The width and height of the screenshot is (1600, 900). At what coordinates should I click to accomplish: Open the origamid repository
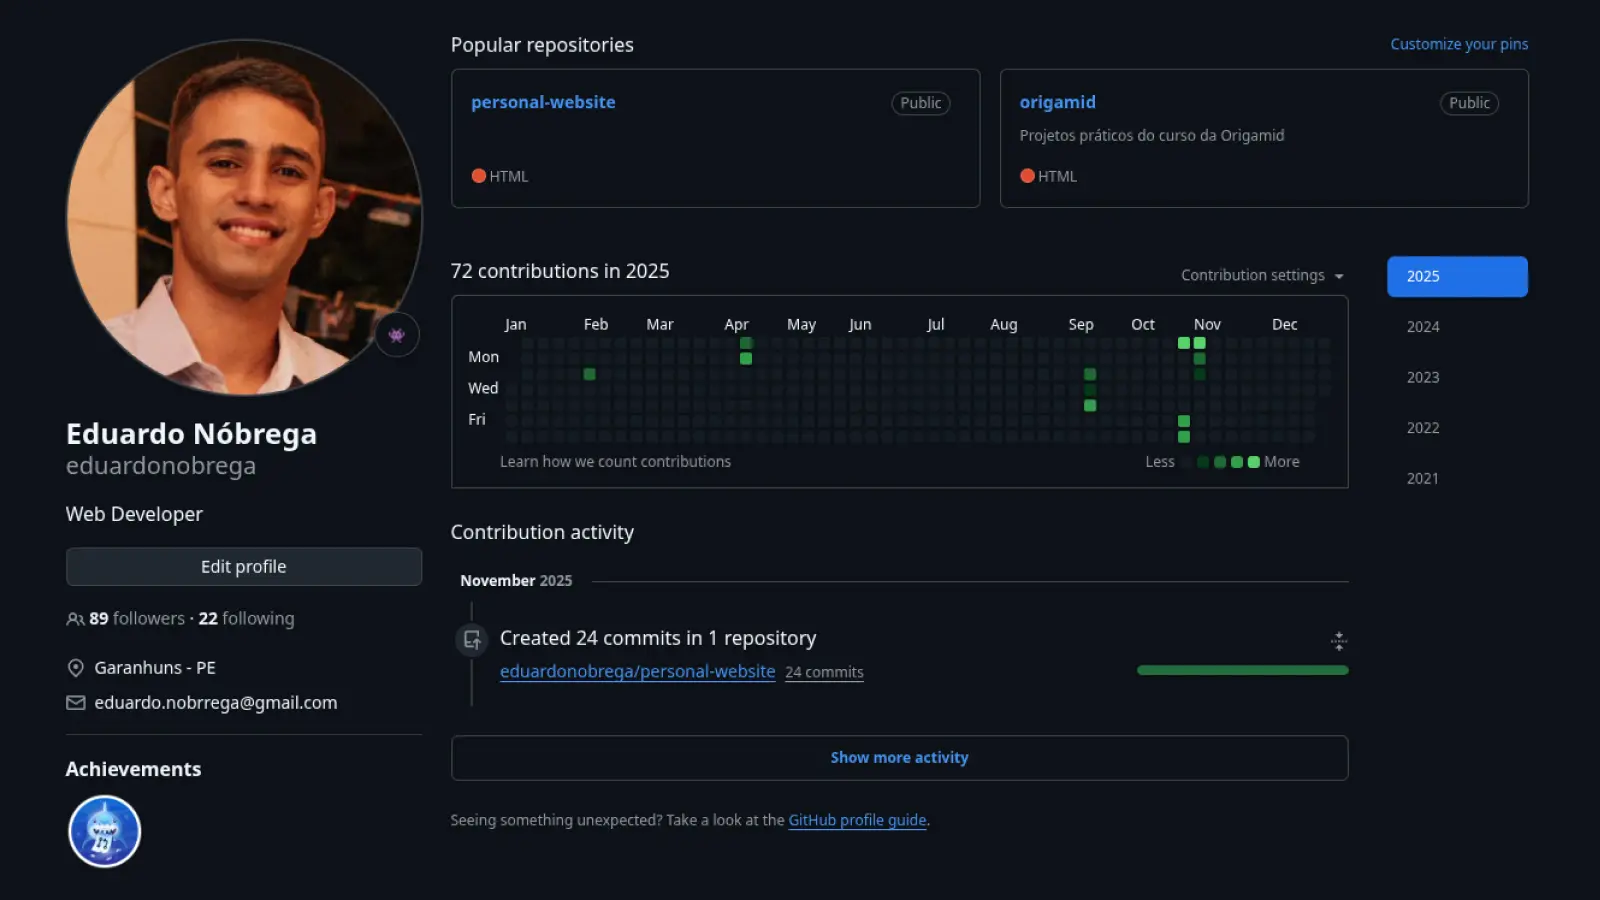(1057, 102)
